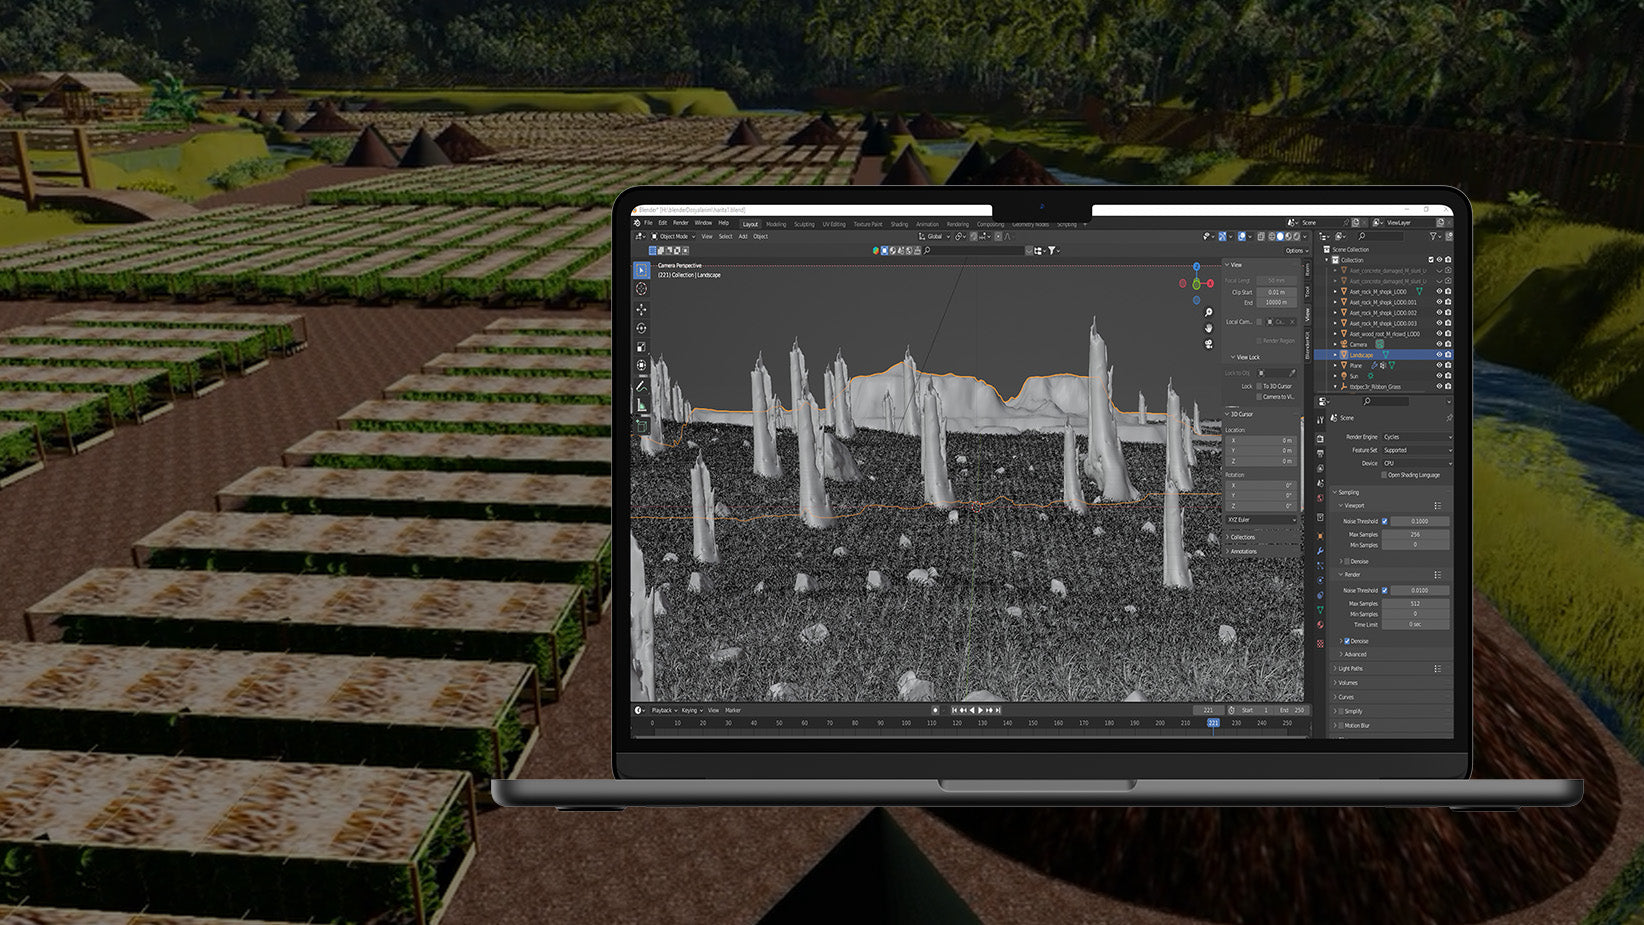Select the Camera object in outliner
The image size is (1644, 925).
point(1358,344)
